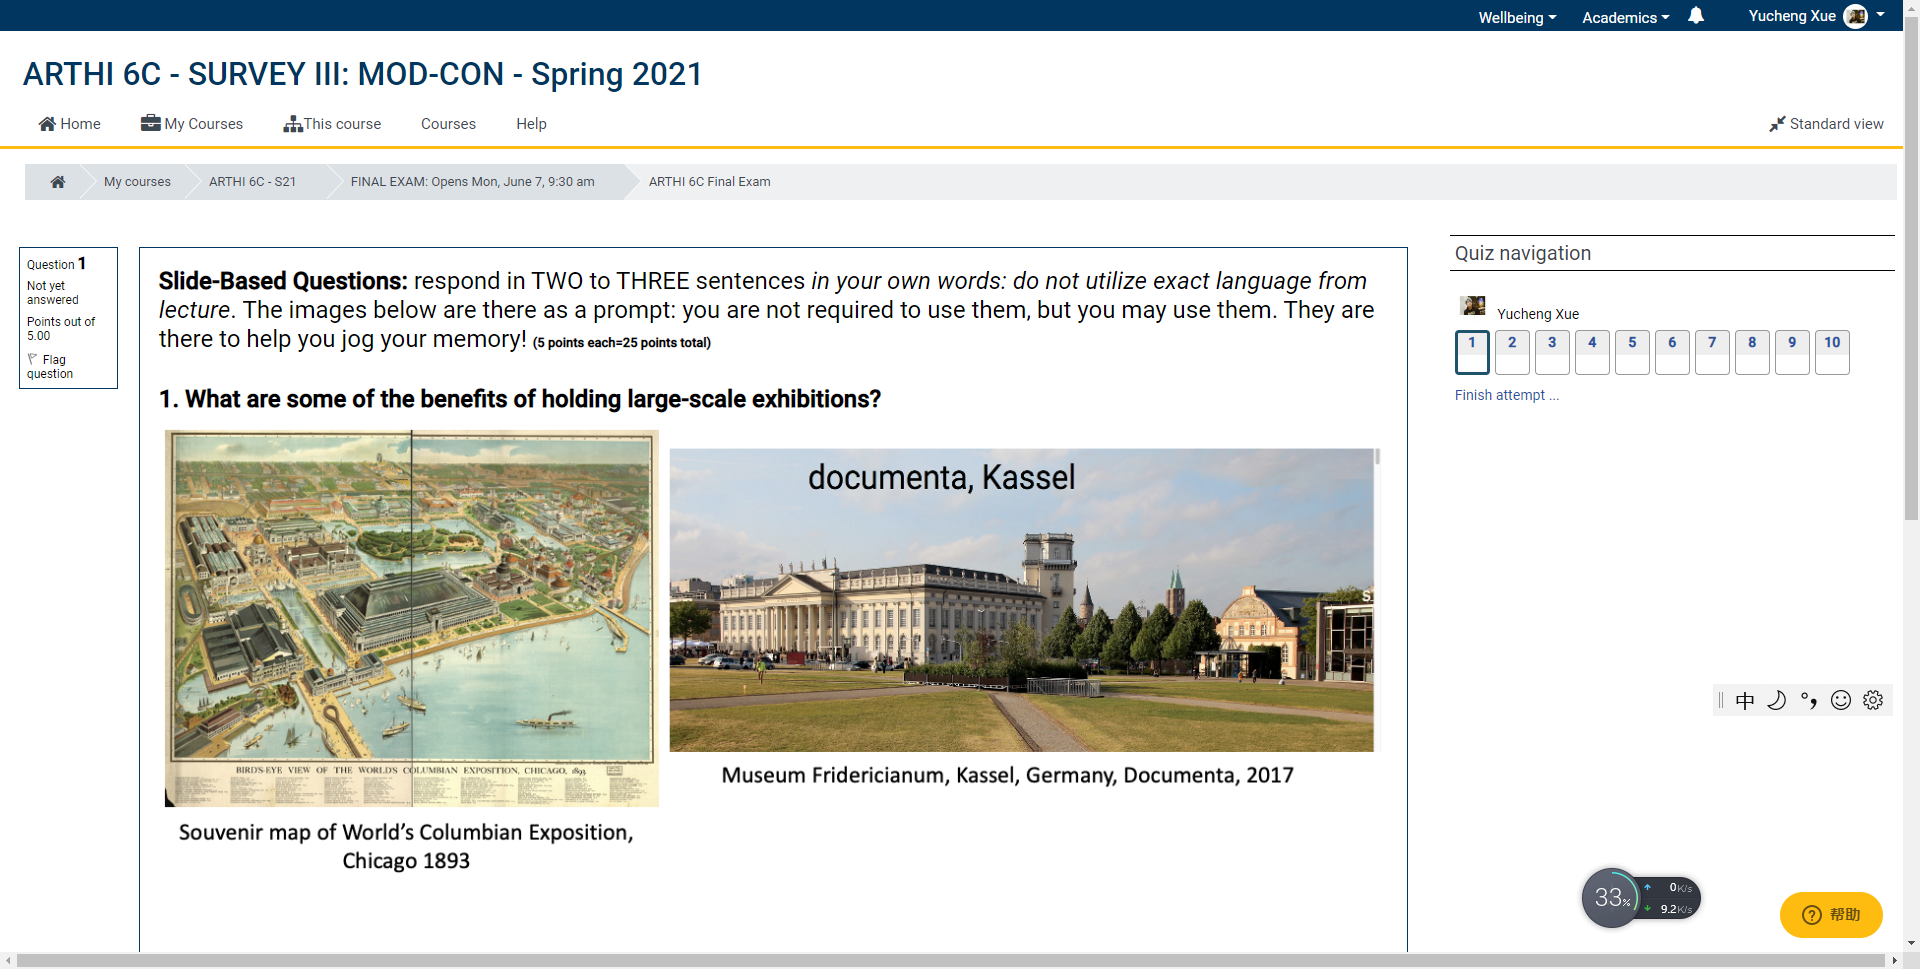Click scroll-down arrow on vertical scrollbar

pos(1911,943)
